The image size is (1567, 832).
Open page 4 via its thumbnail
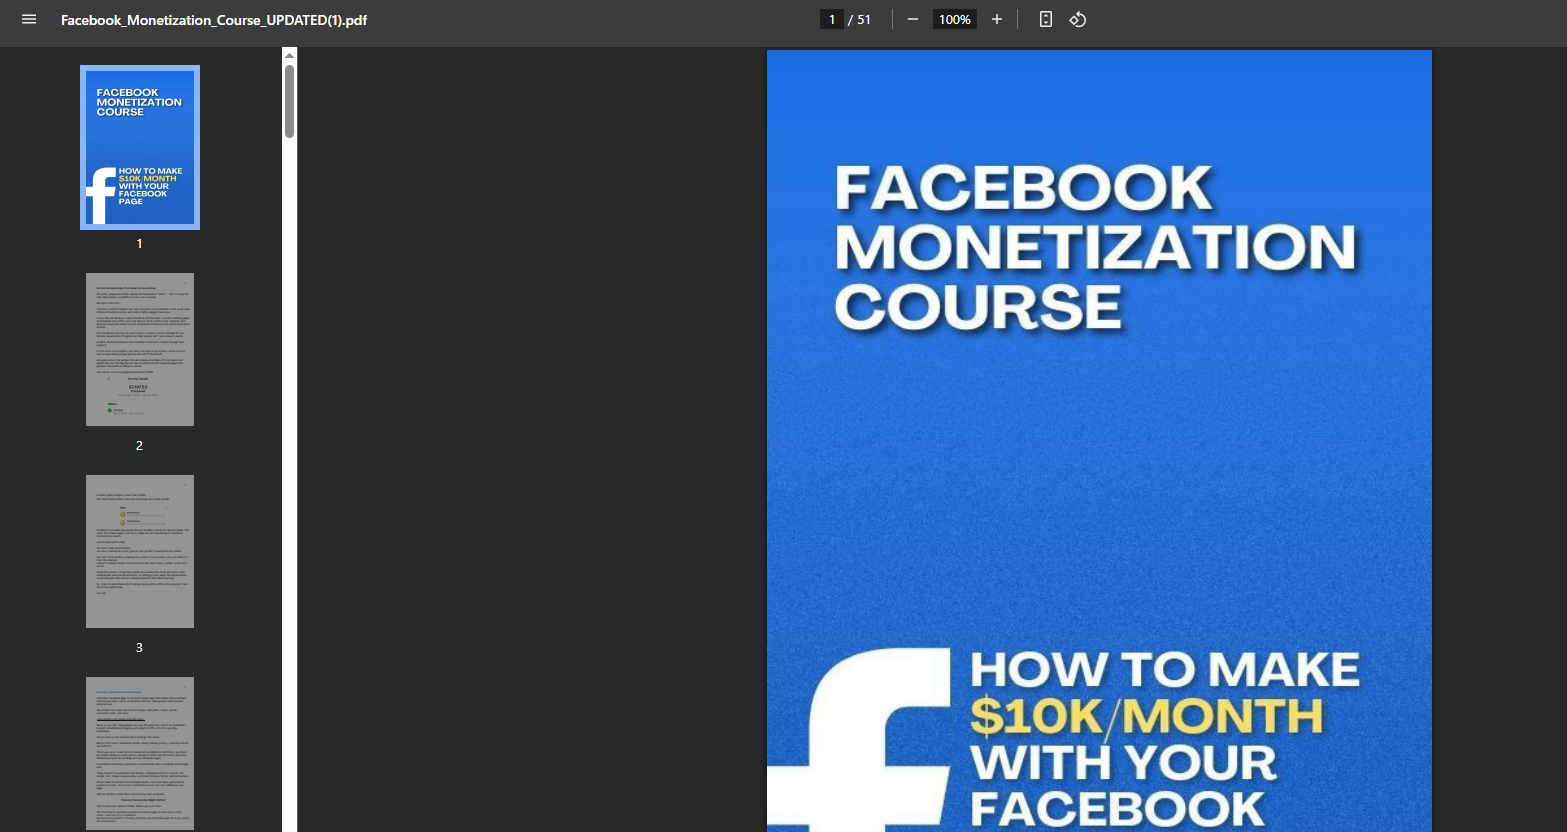139,753
